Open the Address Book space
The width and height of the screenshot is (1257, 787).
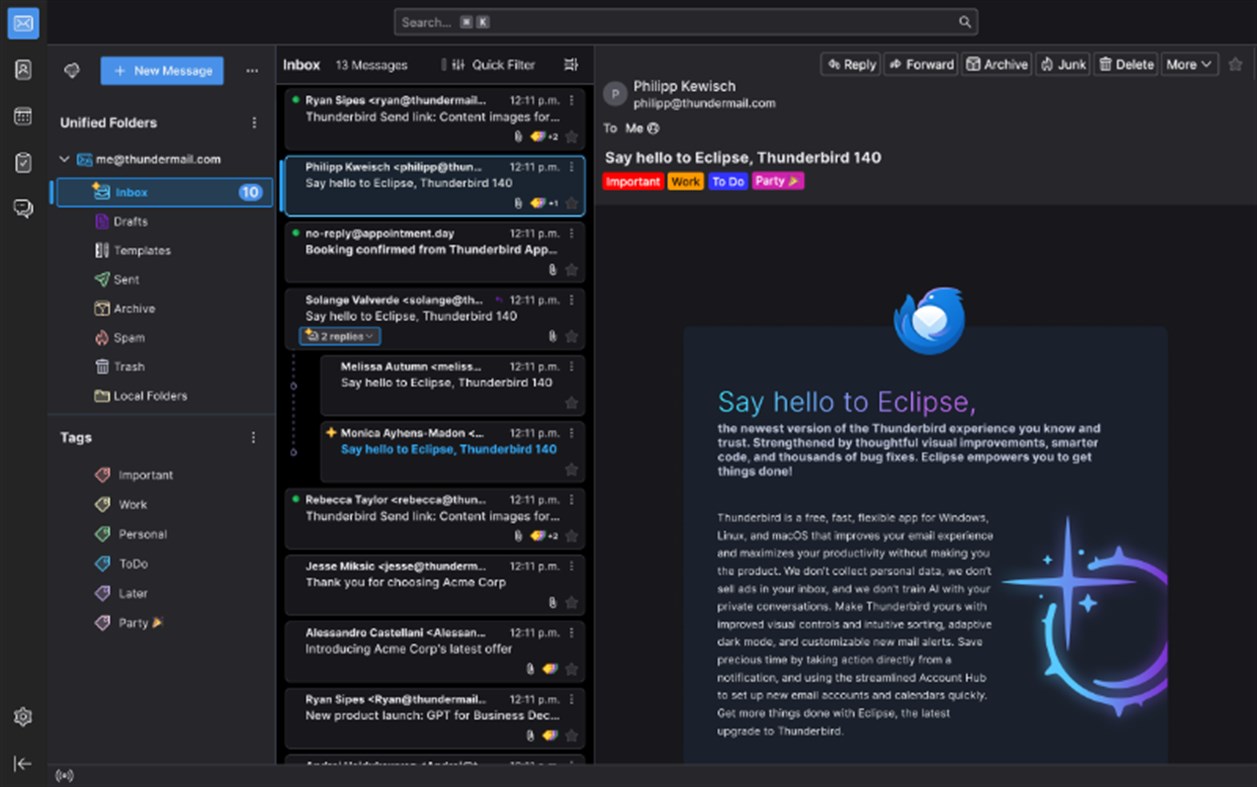point(22,69)
